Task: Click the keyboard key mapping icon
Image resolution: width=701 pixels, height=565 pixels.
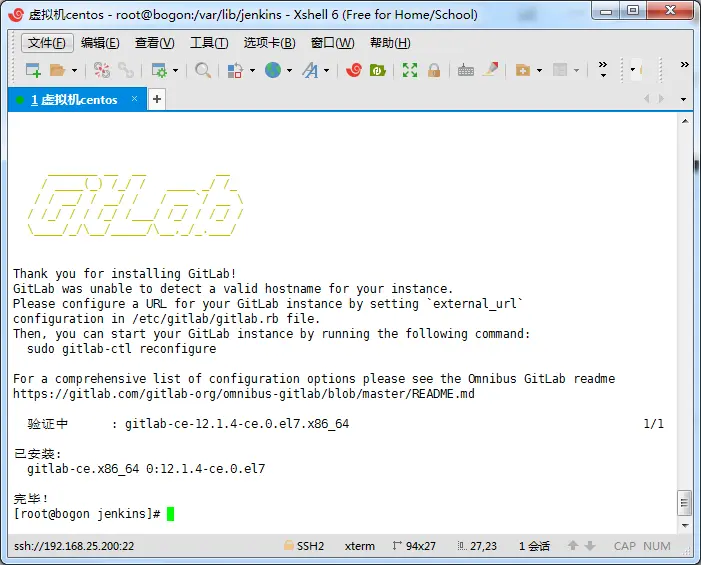Action: click(465, 70)
